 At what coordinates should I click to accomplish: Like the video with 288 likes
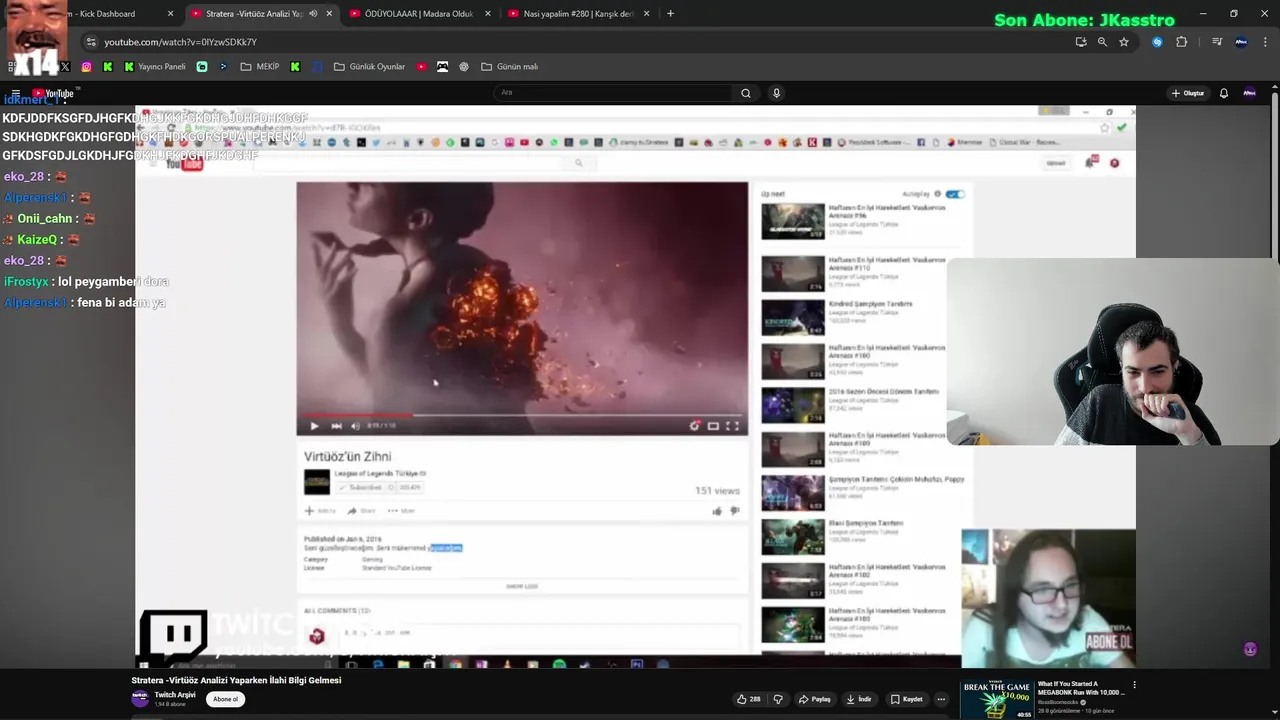749,699
